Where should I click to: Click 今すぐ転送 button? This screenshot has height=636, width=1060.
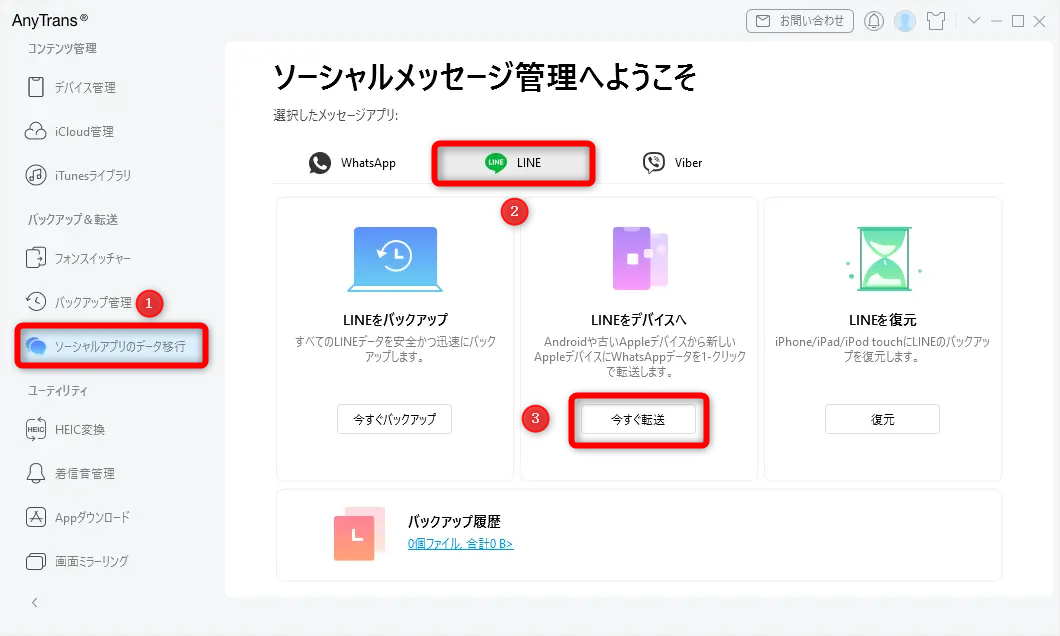[x=638, y=419]
